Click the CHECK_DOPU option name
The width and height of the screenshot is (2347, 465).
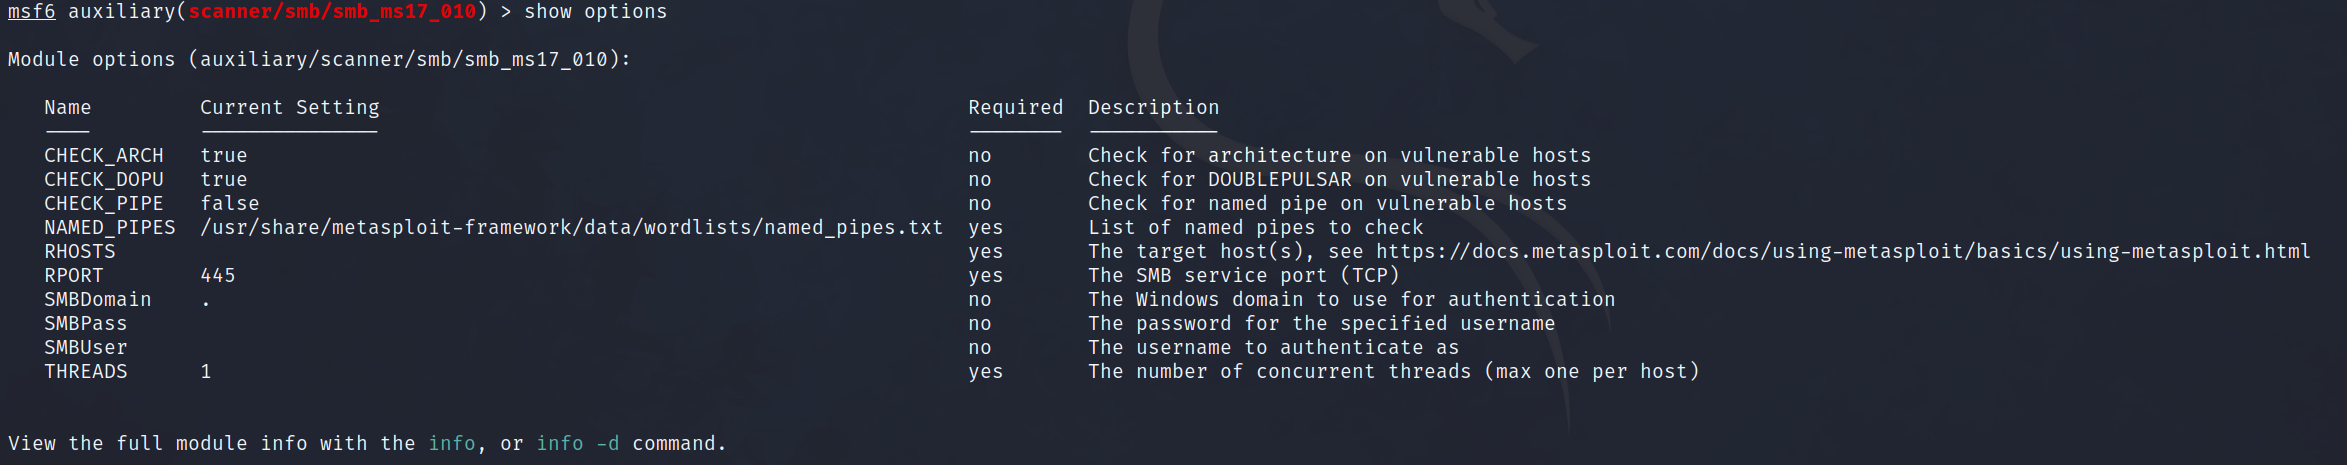104,179
